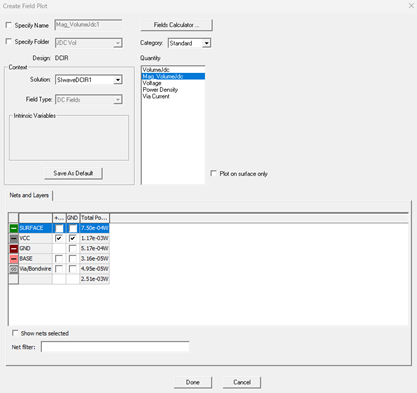This screenshot has width=417, height=393.
Task: Select the BASE layer row name
Action: click(x=35, y=259)
